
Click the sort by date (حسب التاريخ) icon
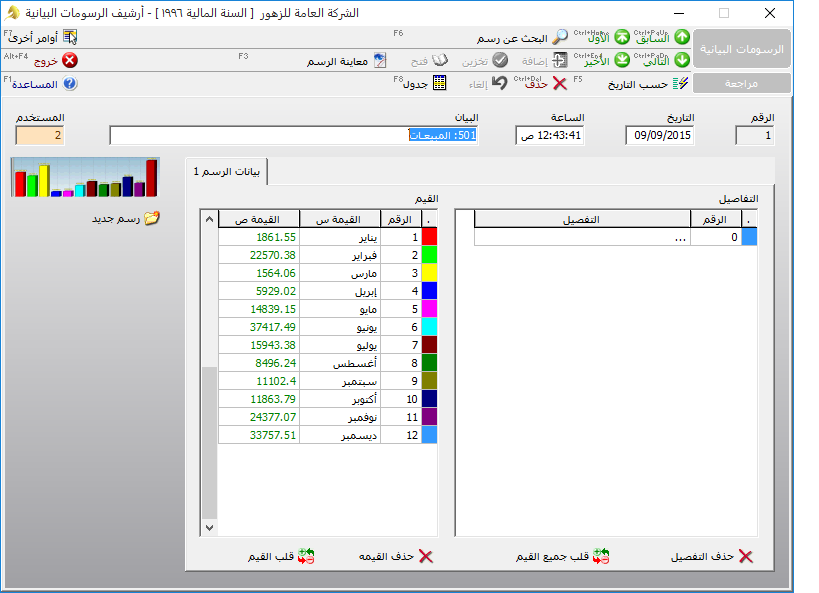point(681,84)
